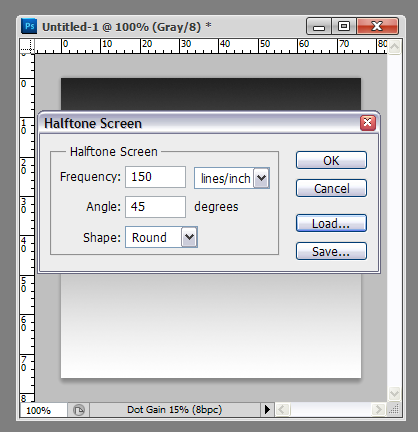Click the horizontal scrollbar right arrow
Viewport: 418px width, 432px height.
point(378,409)
